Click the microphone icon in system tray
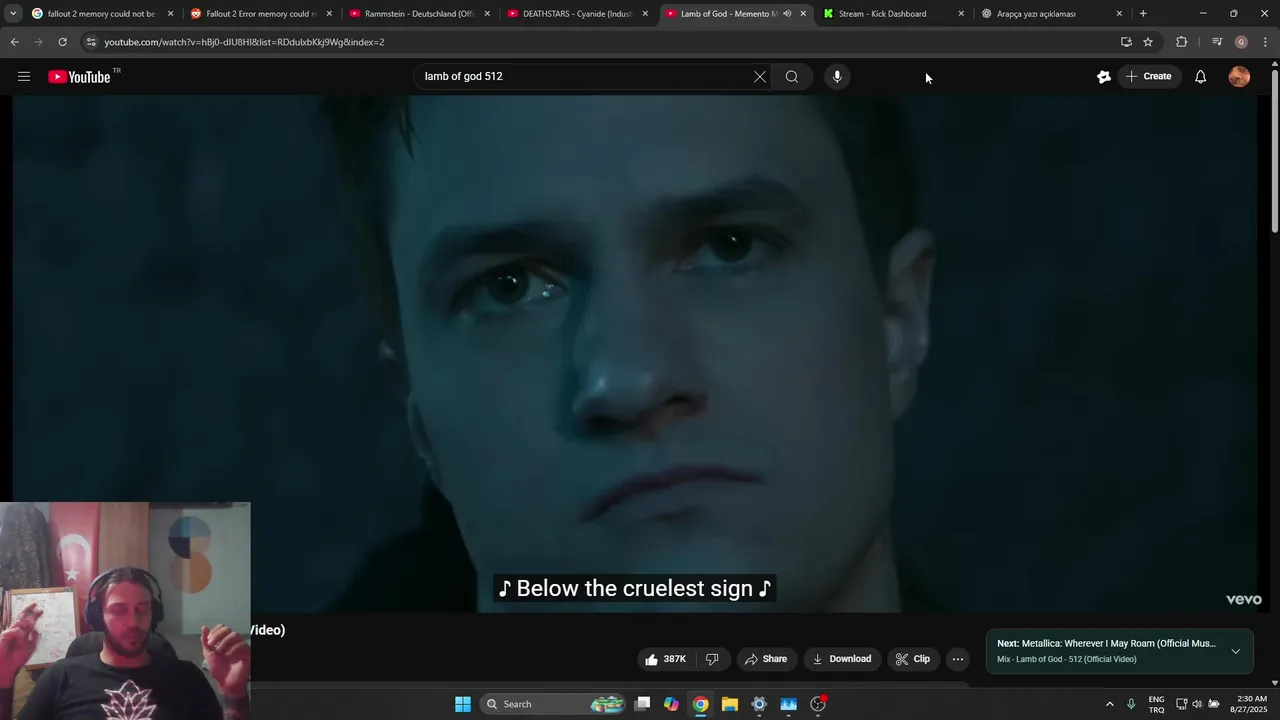Screen dimensions: 1280x720 (1131, 704)
